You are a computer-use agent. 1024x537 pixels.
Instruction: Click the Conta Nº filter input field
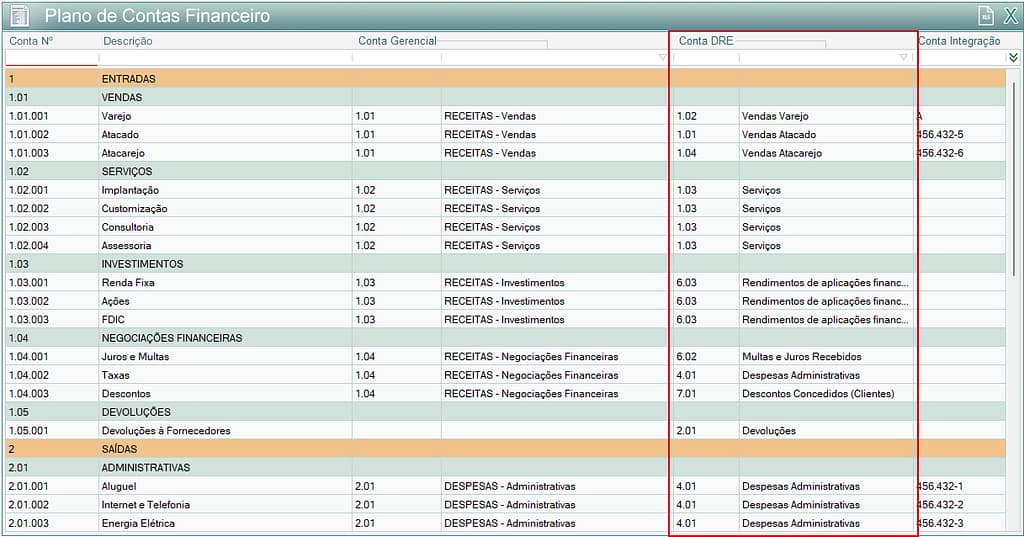click(x=52, y=58)
